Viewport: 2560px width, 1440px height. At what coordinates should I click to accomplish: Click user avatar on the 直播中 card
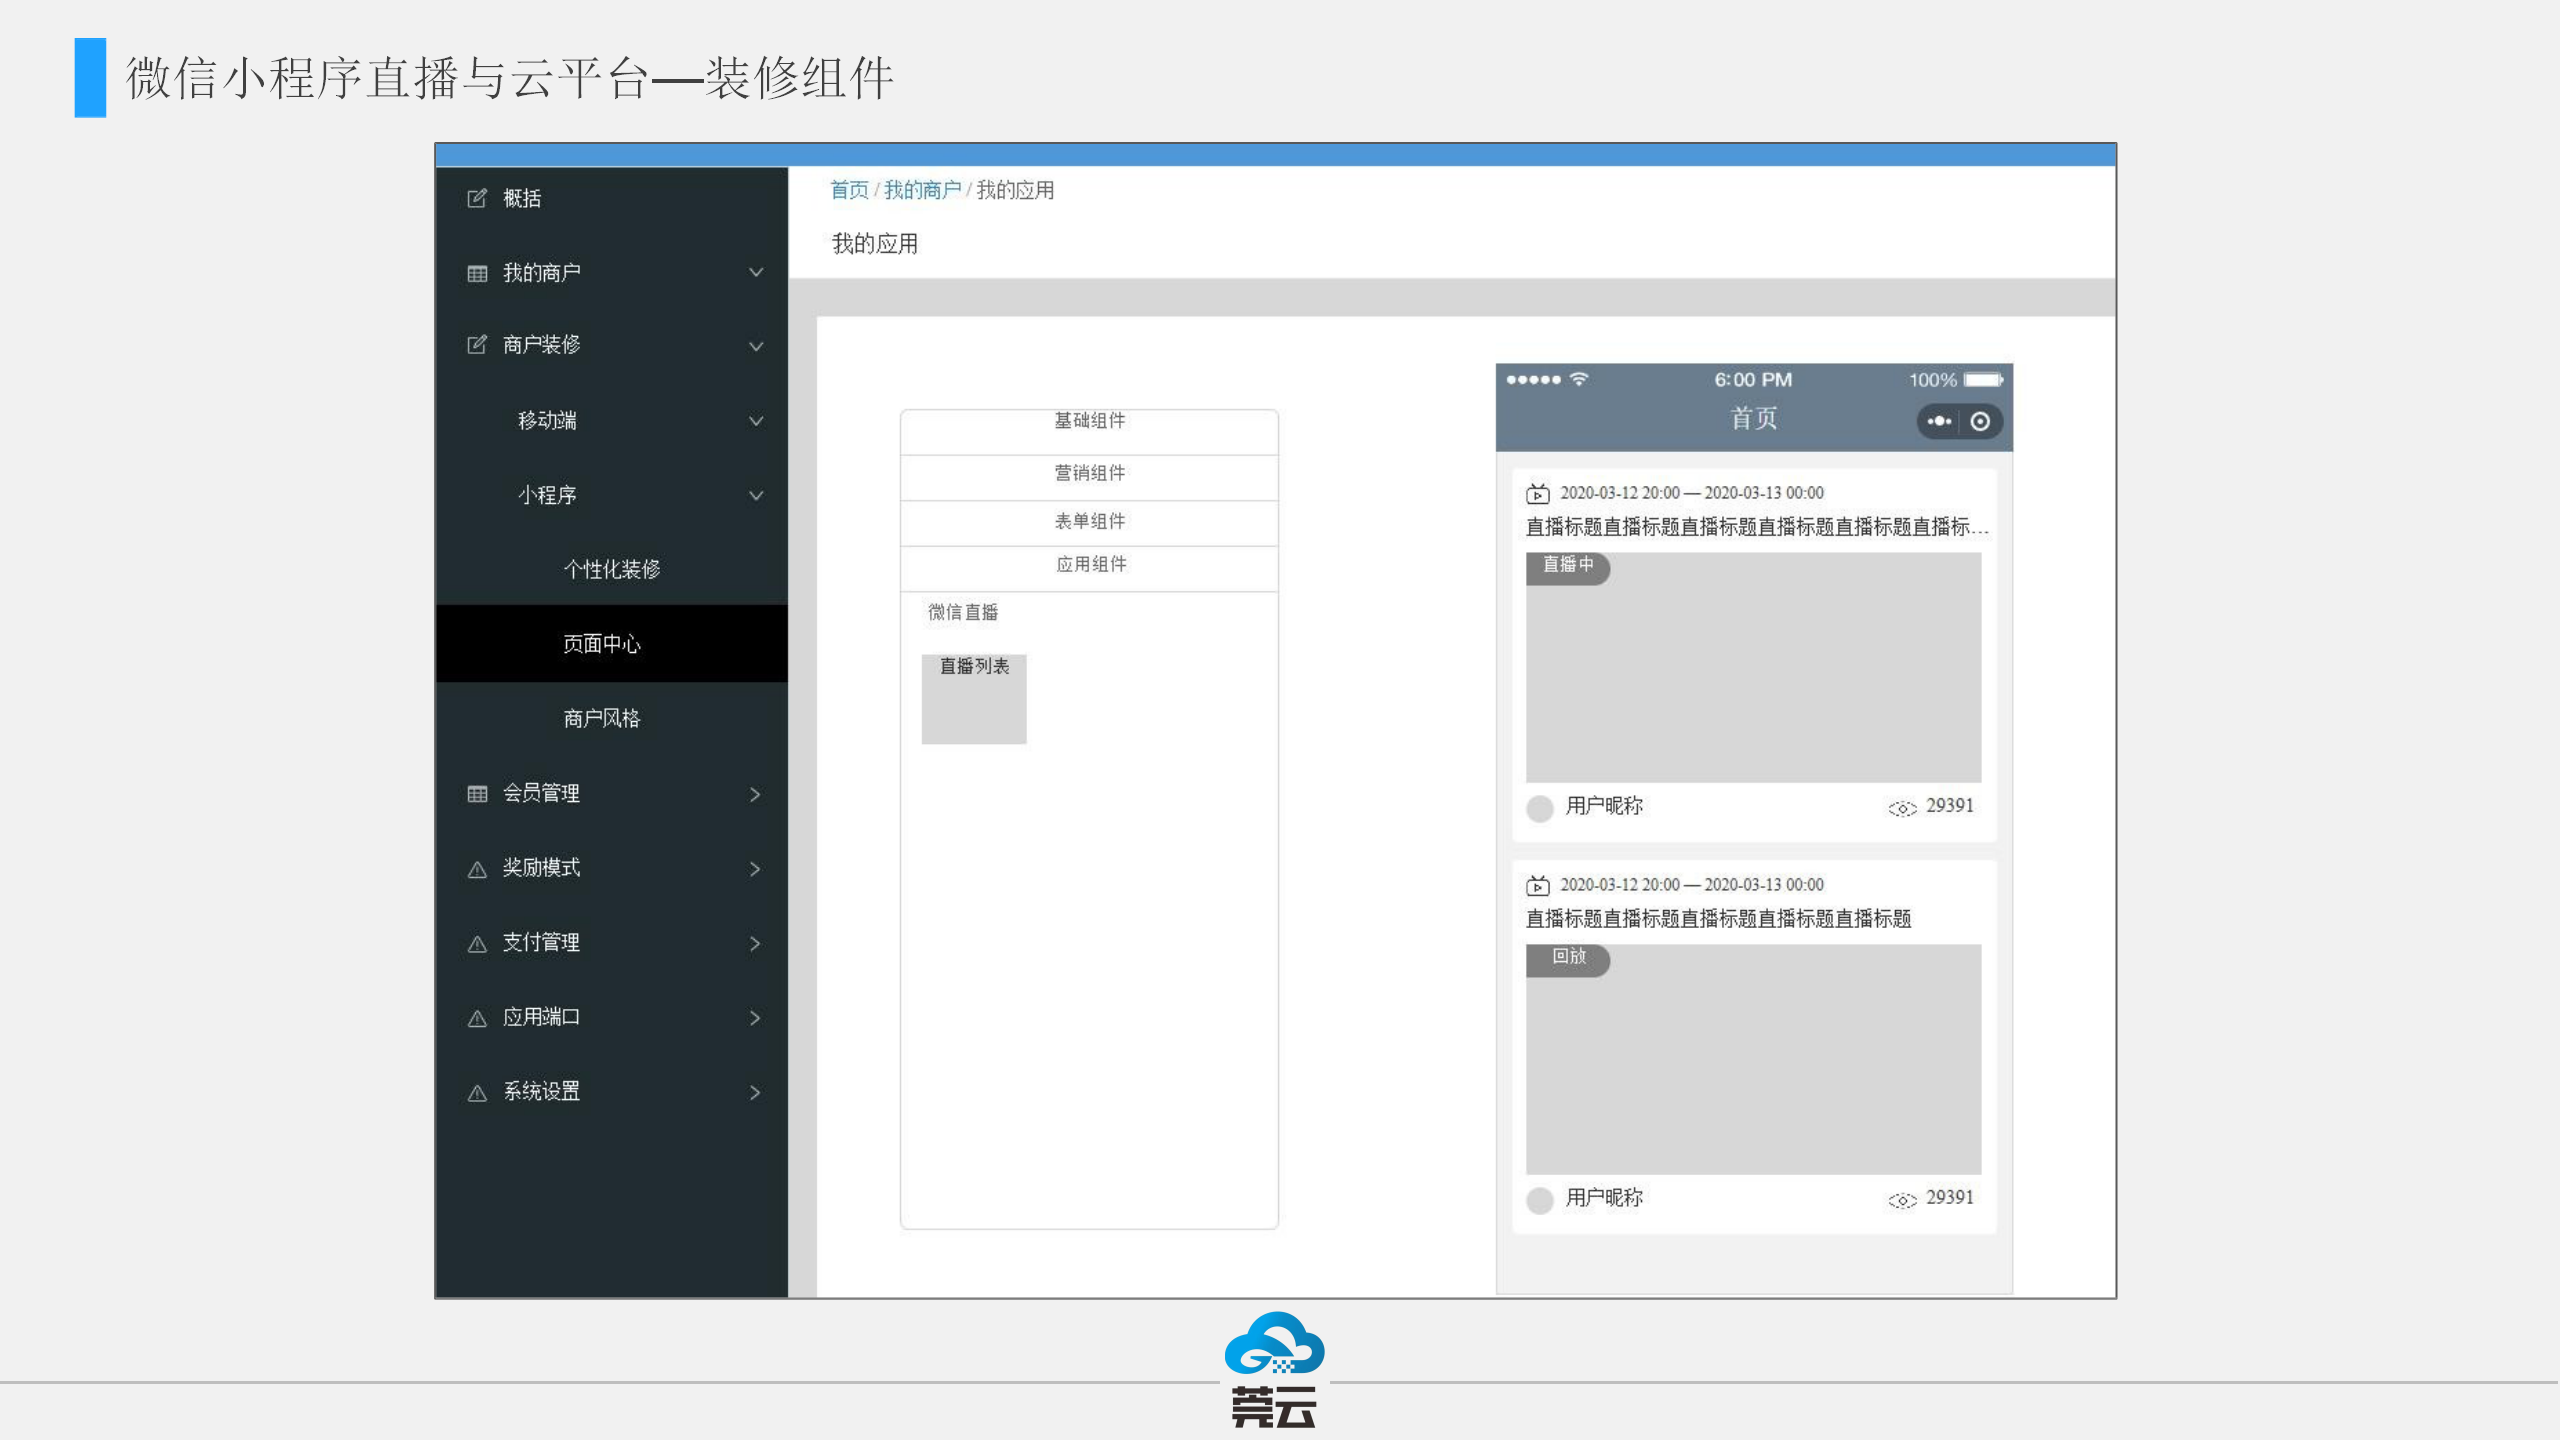(1540, 808)
